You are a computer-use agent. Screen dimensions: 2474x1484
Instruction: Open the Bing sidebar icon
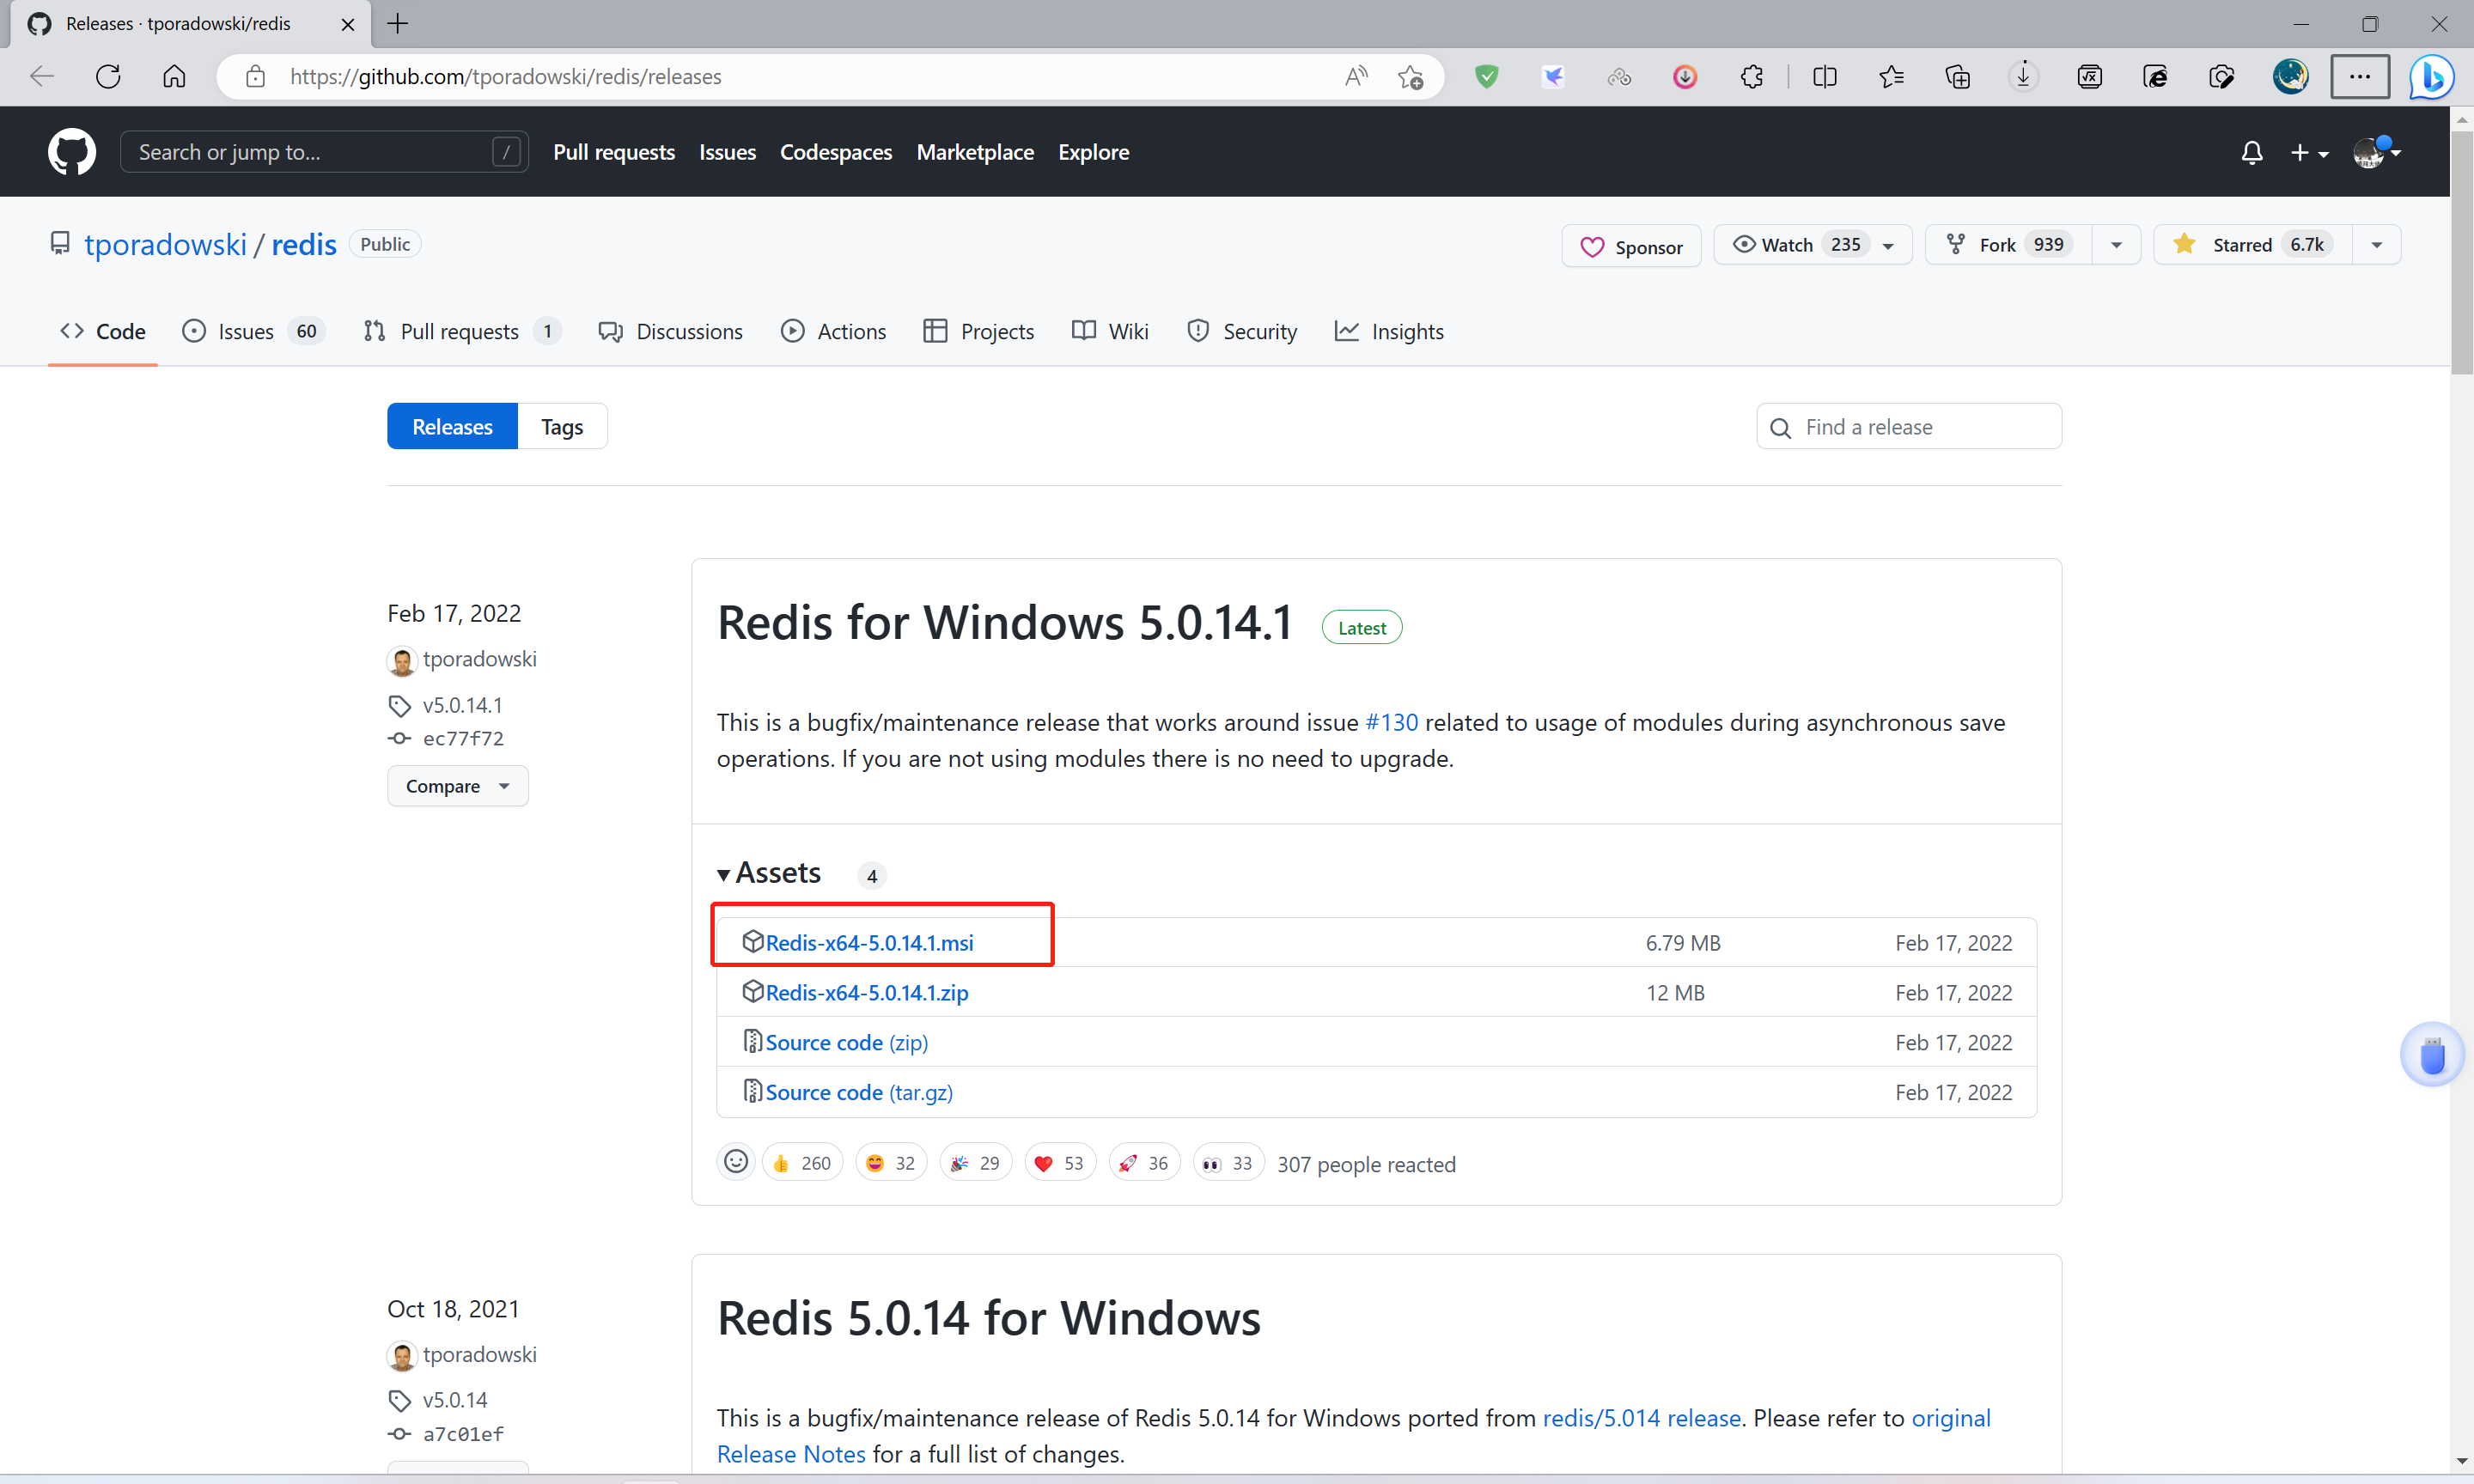coord(2431,76)
